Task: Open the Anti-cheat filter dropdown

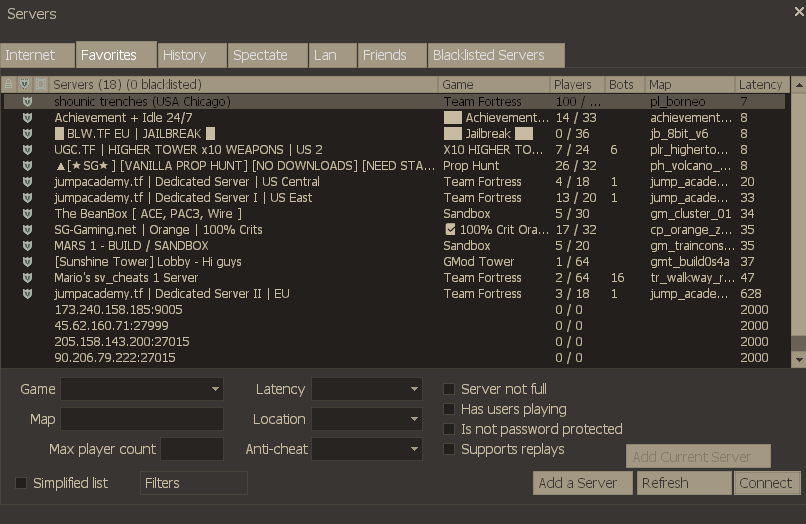Action: coord(367,449)
